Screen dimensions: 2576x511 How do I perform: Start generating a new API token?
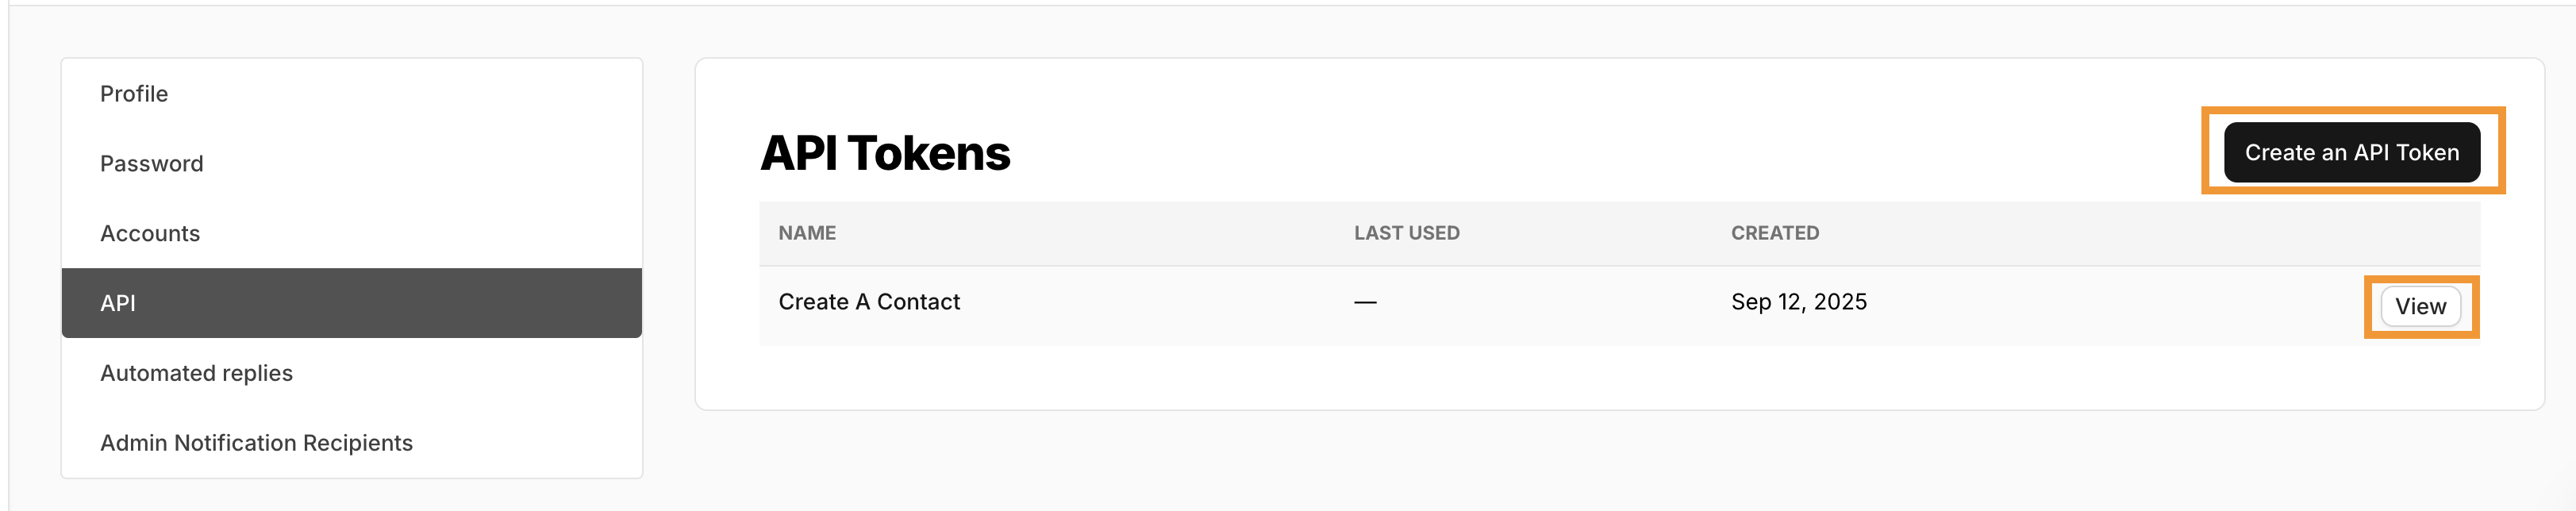(2351, 153)
